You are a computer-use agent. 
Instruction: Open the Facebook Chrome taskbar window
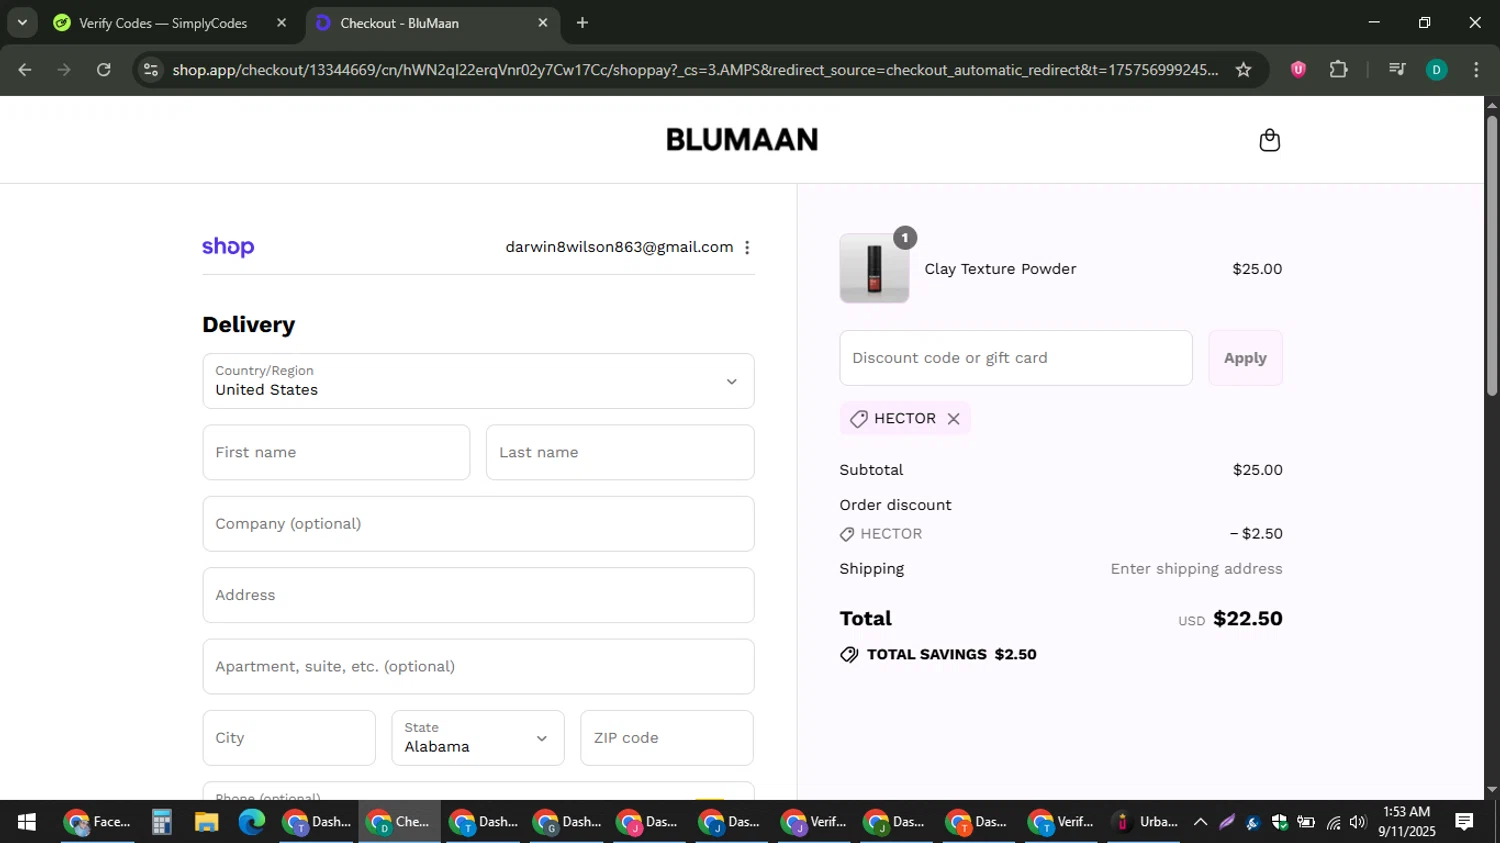tap(98, 822)
